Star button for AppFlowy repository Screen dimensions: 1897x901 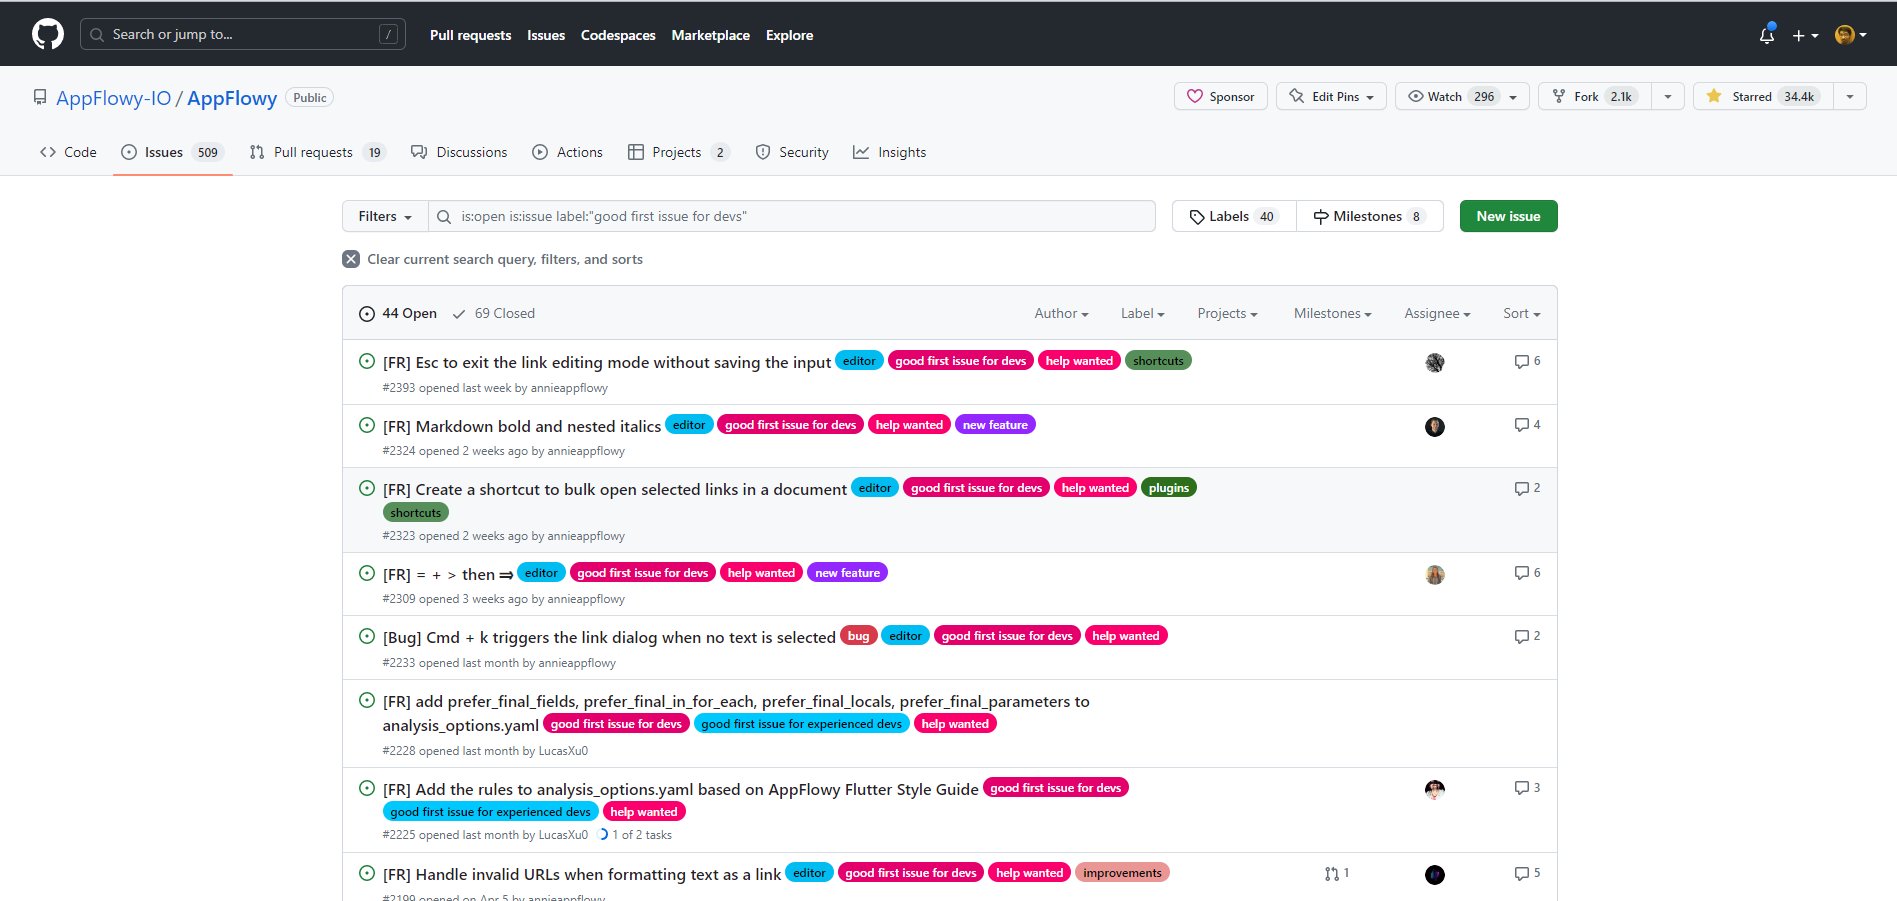1763,96
